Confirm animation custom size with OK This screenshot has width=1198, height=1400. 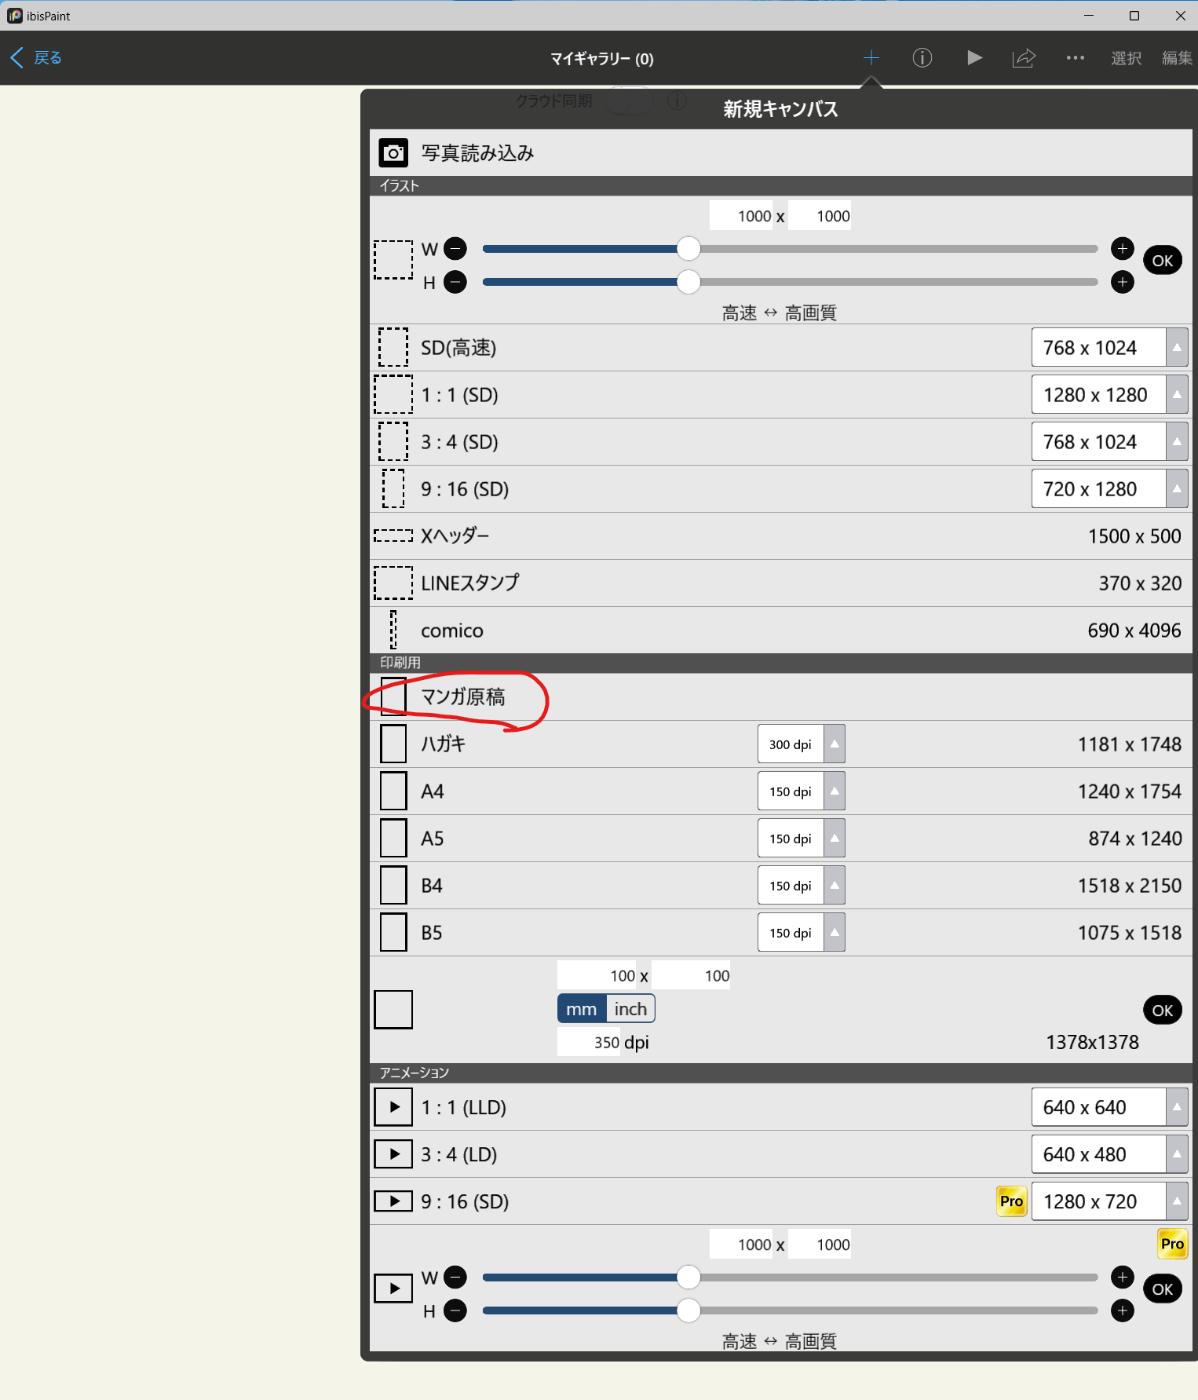[1162, 1289]
